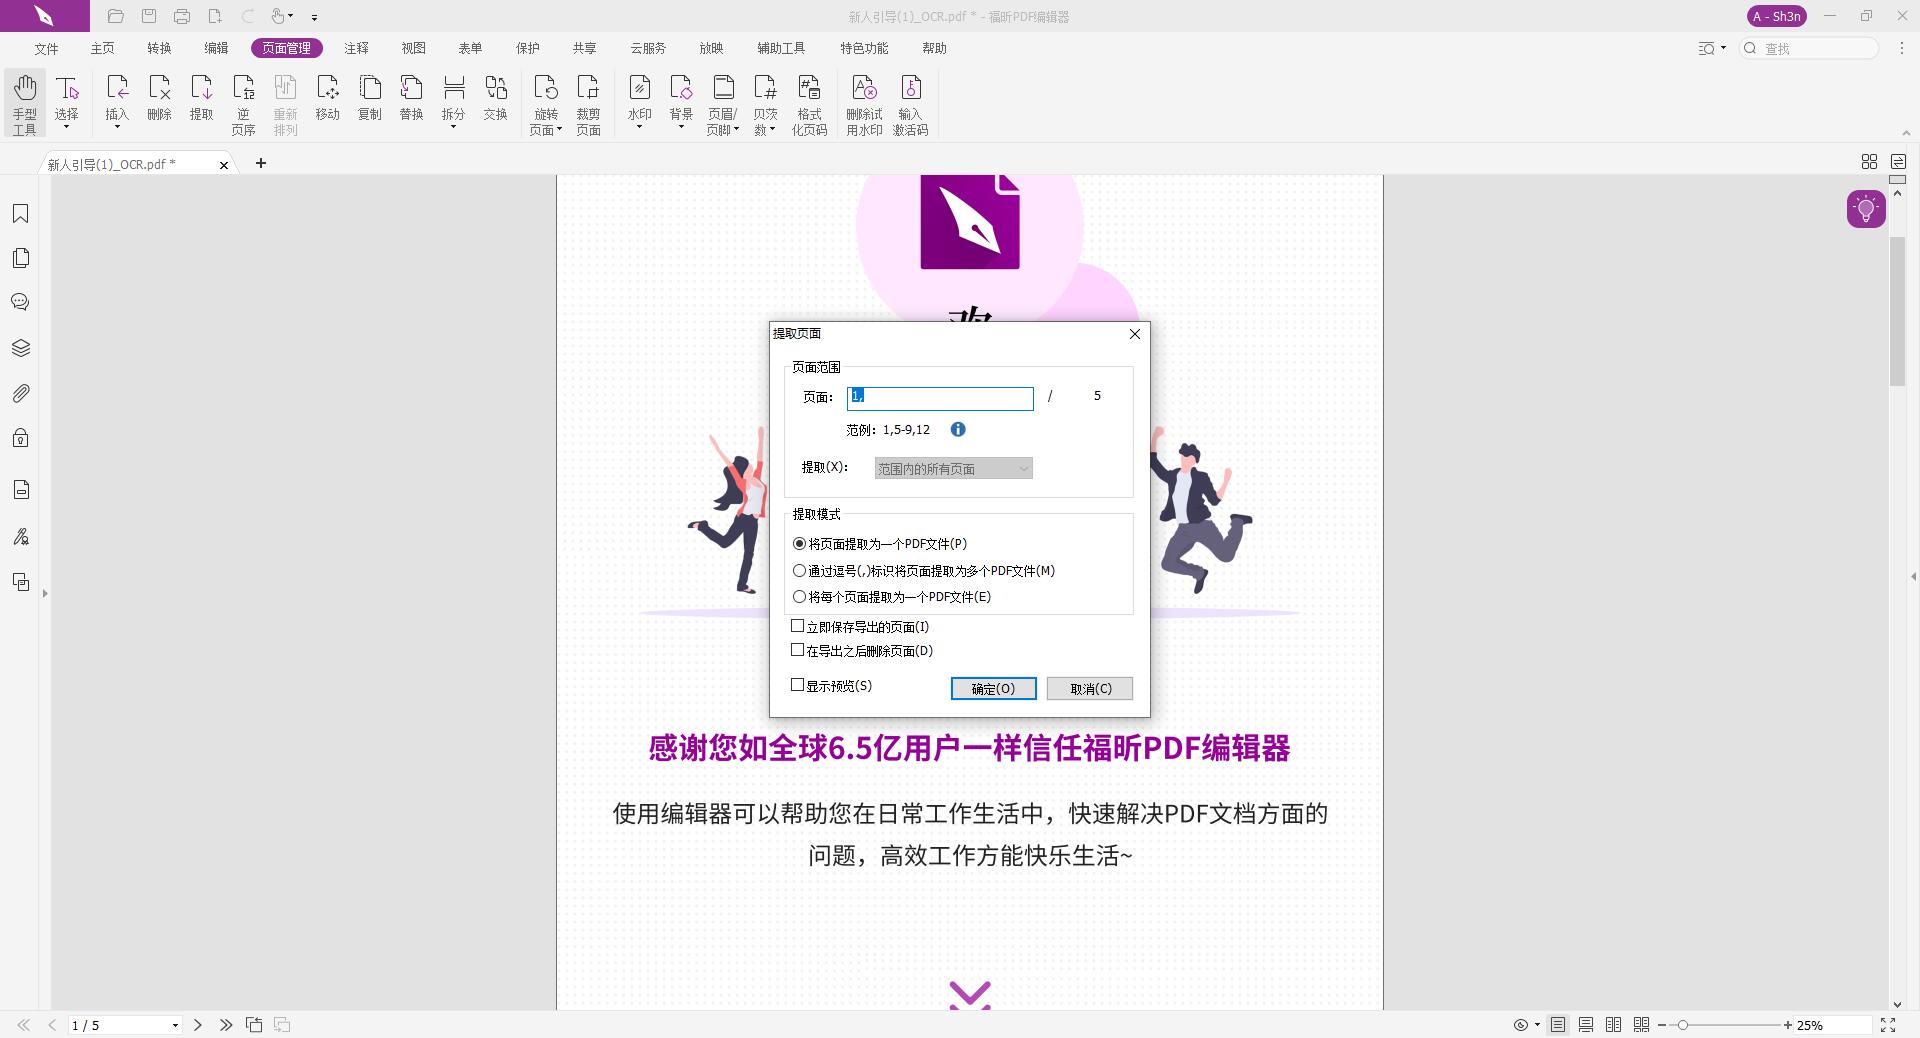
Task: Select the 将每个页面提取为一个PDF文件 radio button
Action: [799, 596]
